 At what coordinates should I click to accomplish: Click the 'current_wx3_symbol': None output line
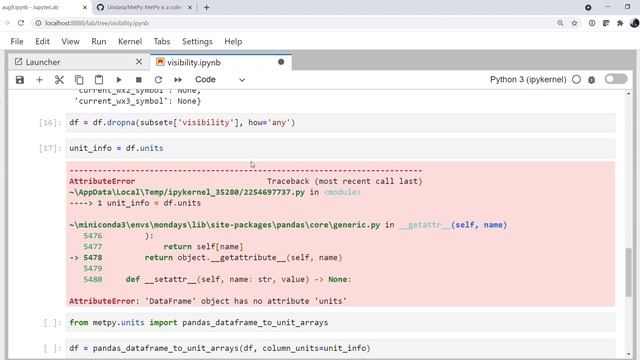click(138, 101)
